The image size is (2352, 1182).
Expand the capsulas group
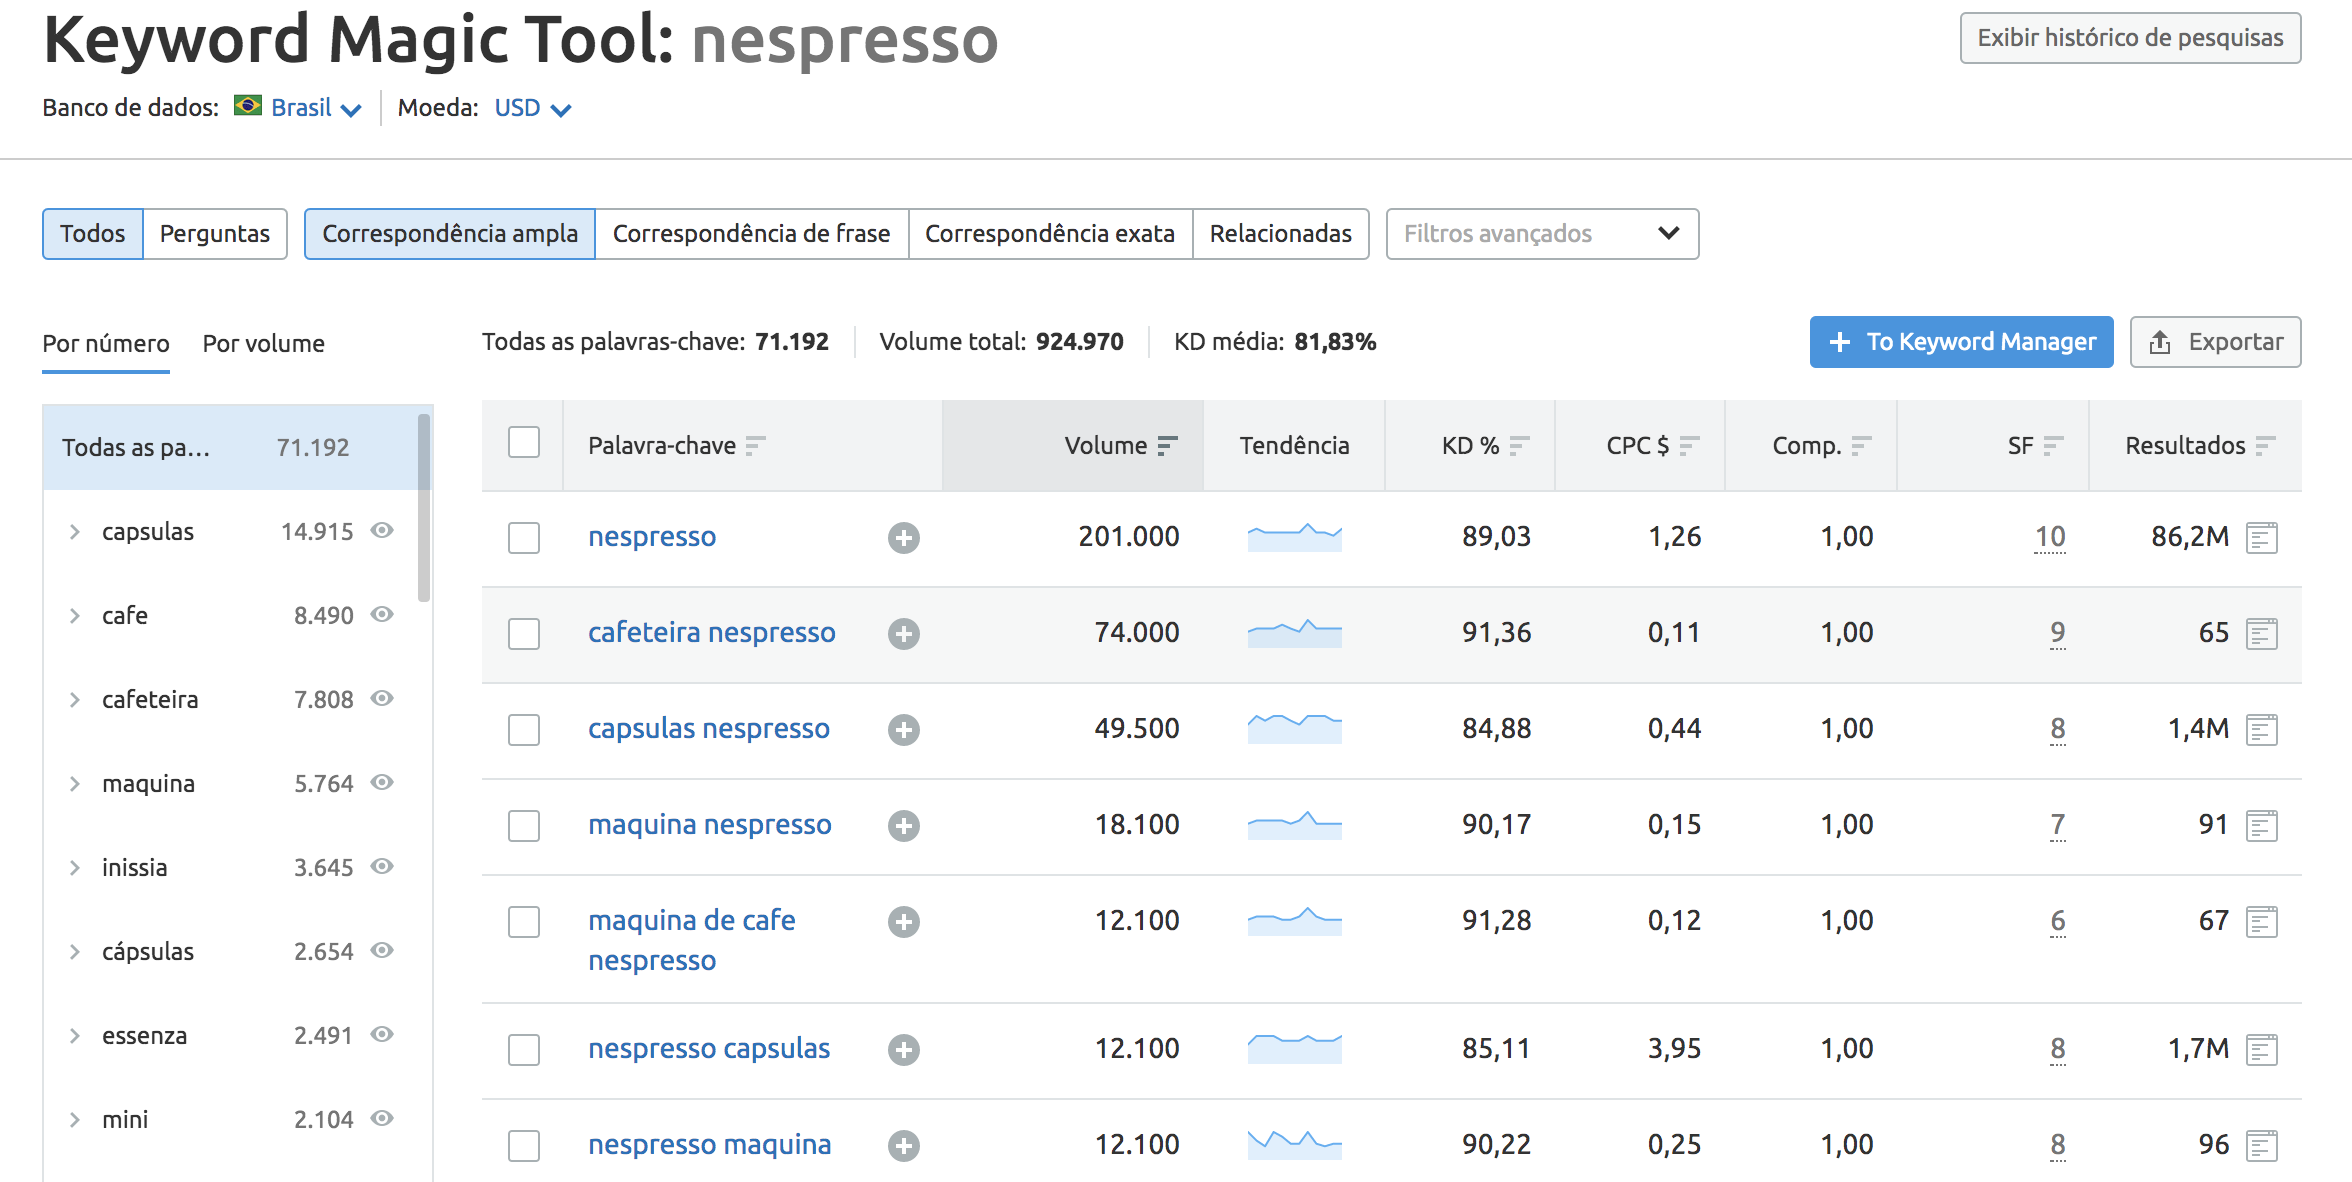click(74, 532)
